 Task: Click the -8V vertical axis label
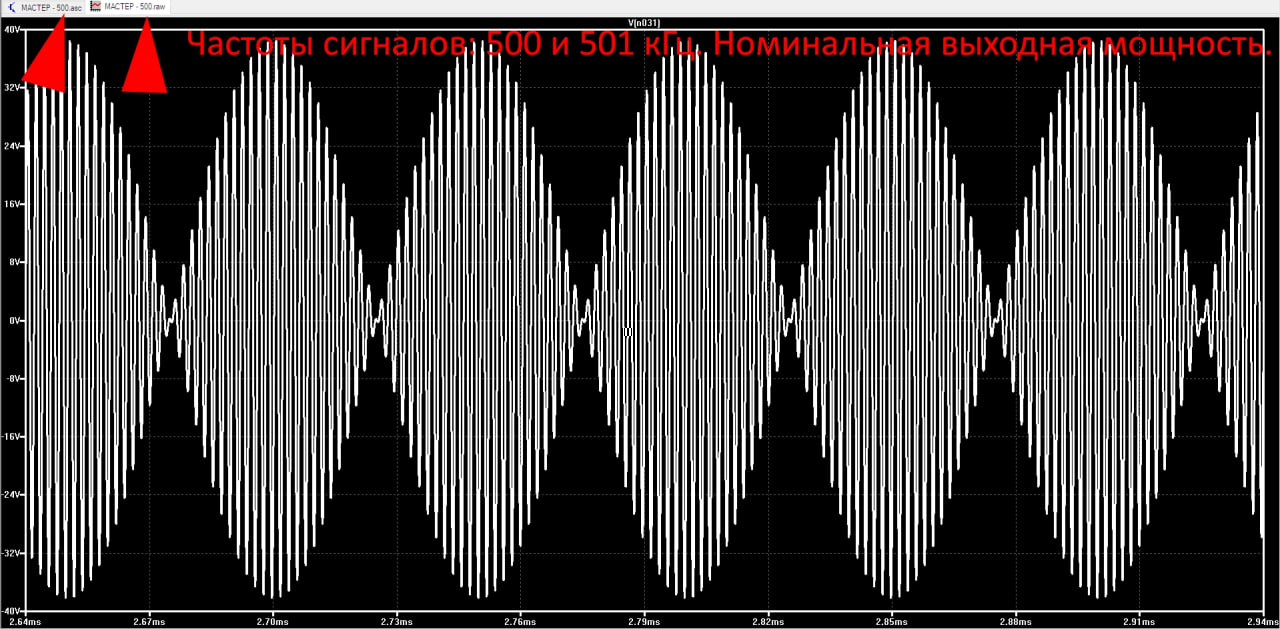12,379
